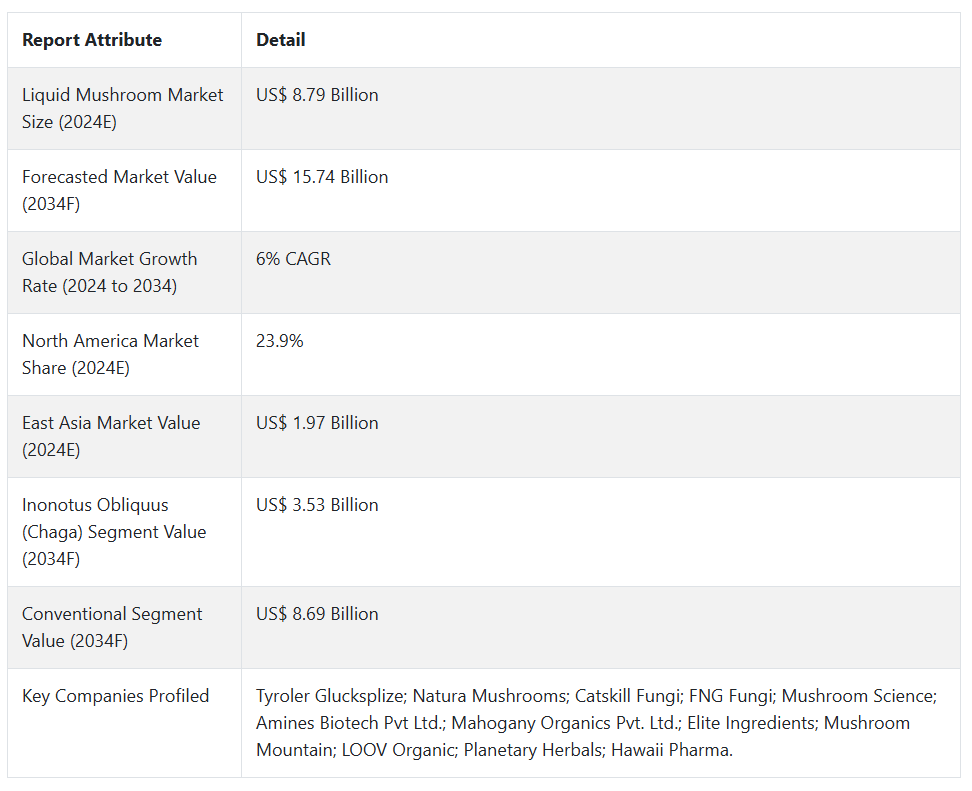Select the Key Companies Profiled cell
The width and height of the screenshot is (972, 791).
pos(116,696)
